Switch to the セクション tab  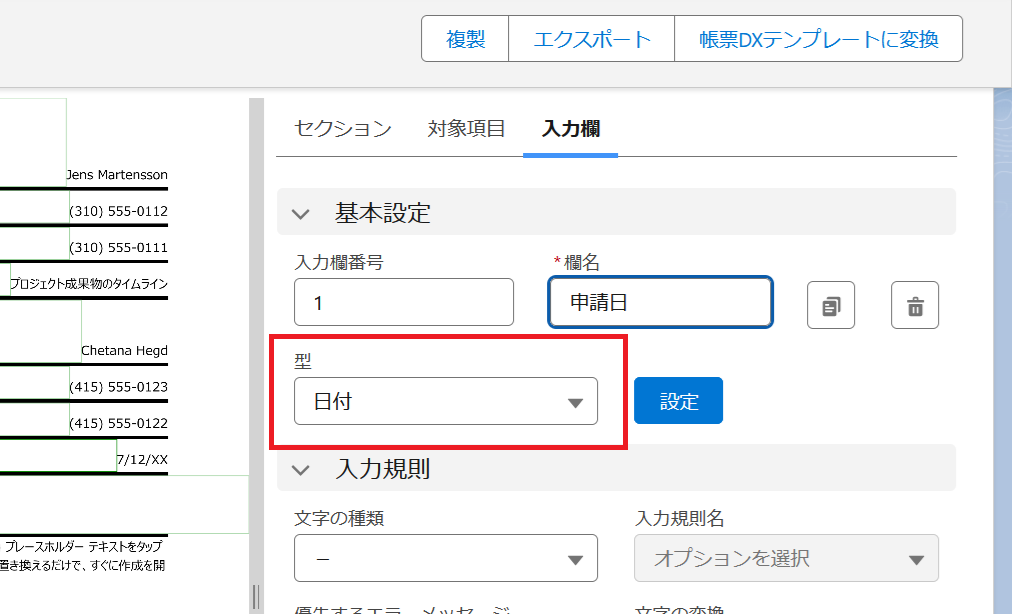pyautogui.click(x=341, y=128)
